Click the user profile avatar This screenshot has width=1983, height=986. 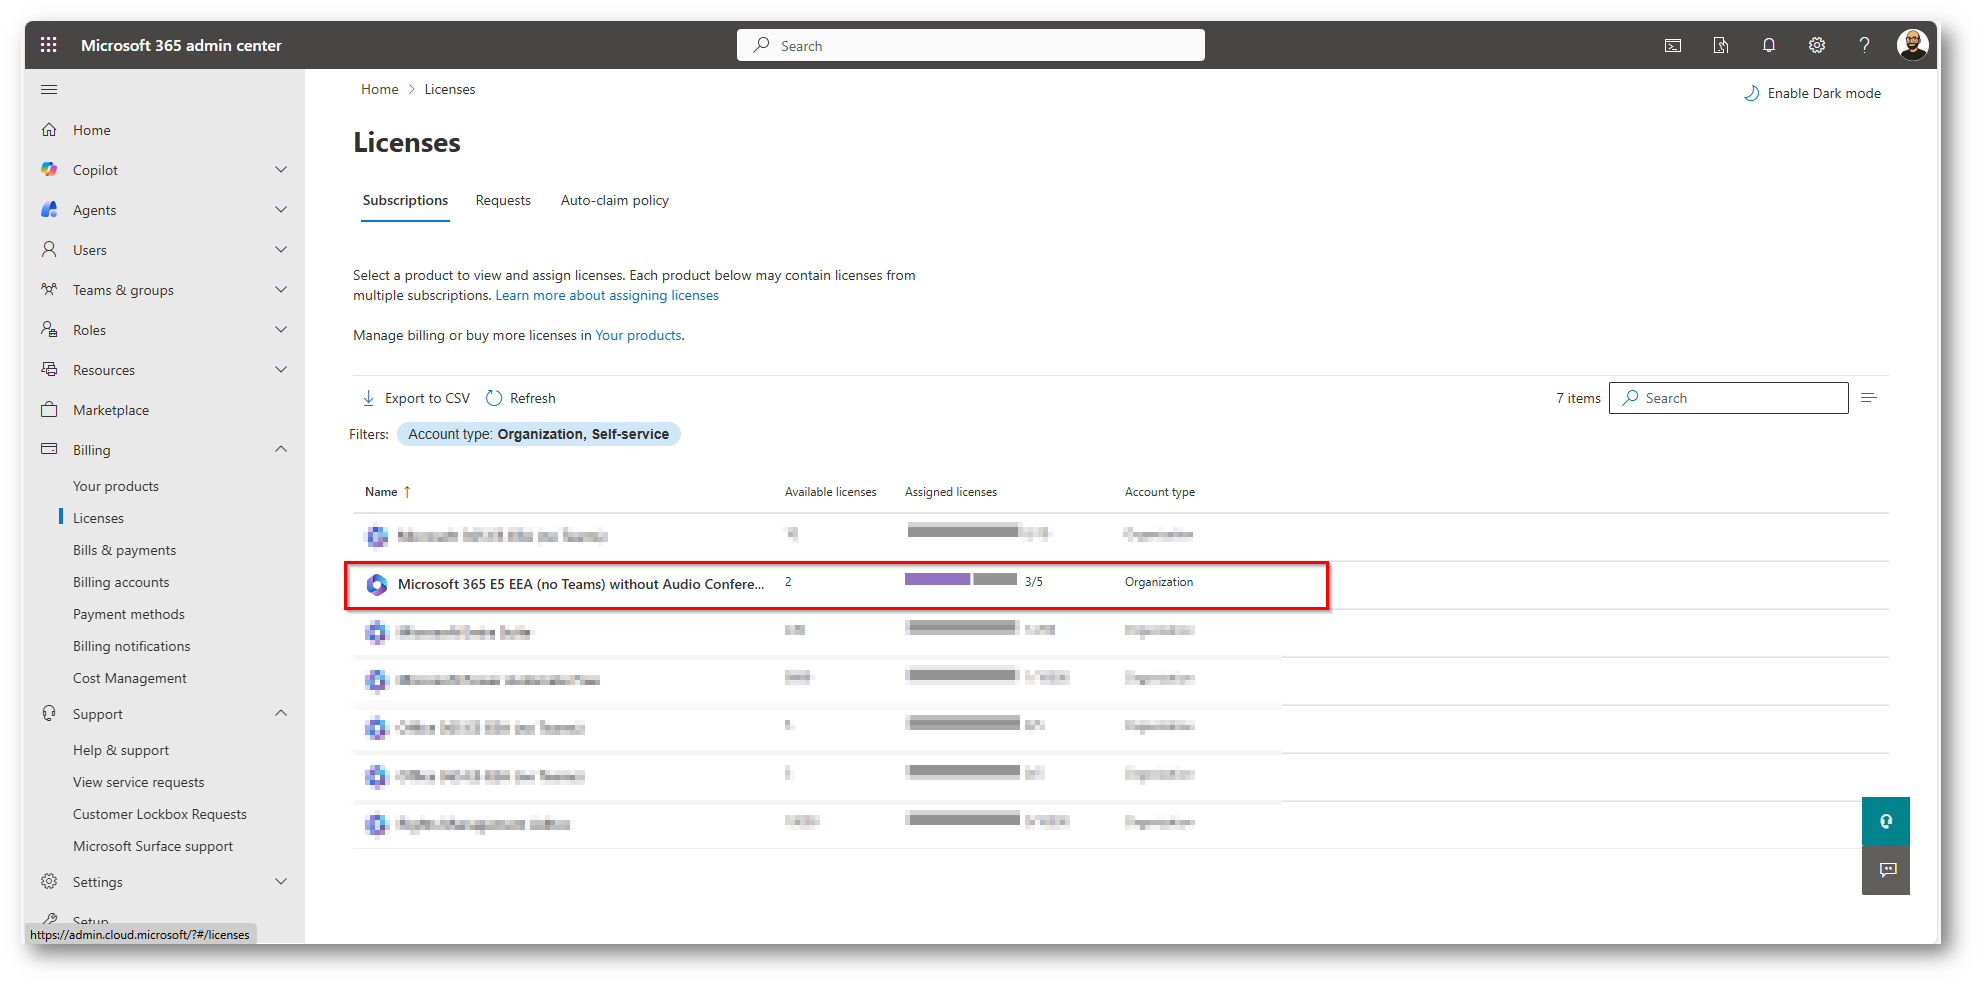pos(1912,45)
